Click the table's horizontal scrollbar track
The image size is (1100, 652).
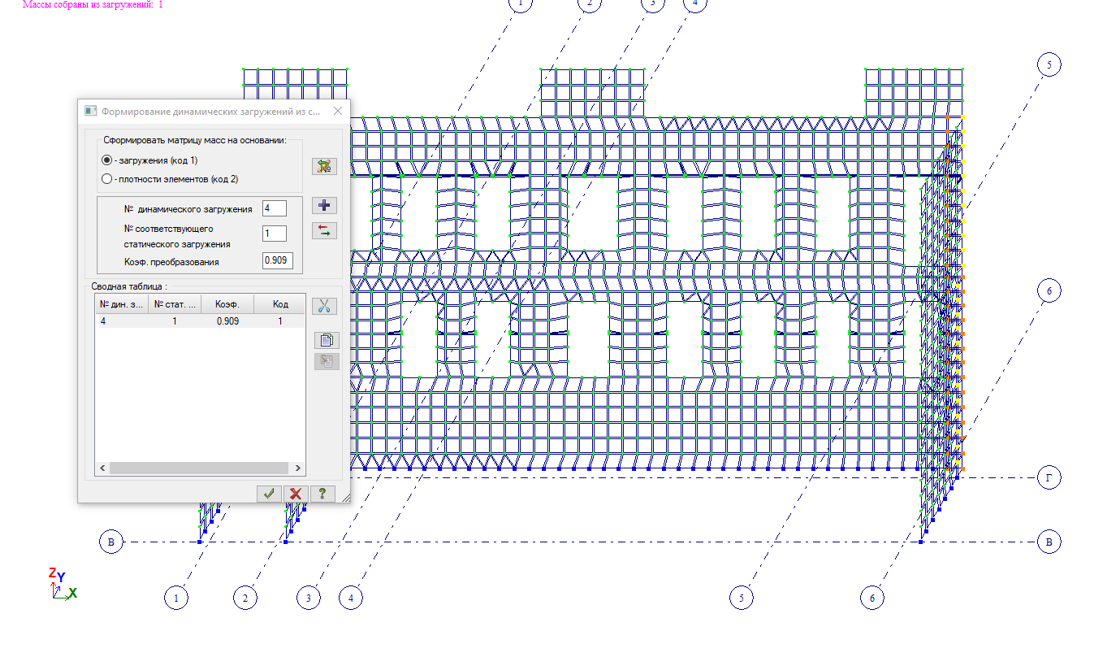point(199,468)
